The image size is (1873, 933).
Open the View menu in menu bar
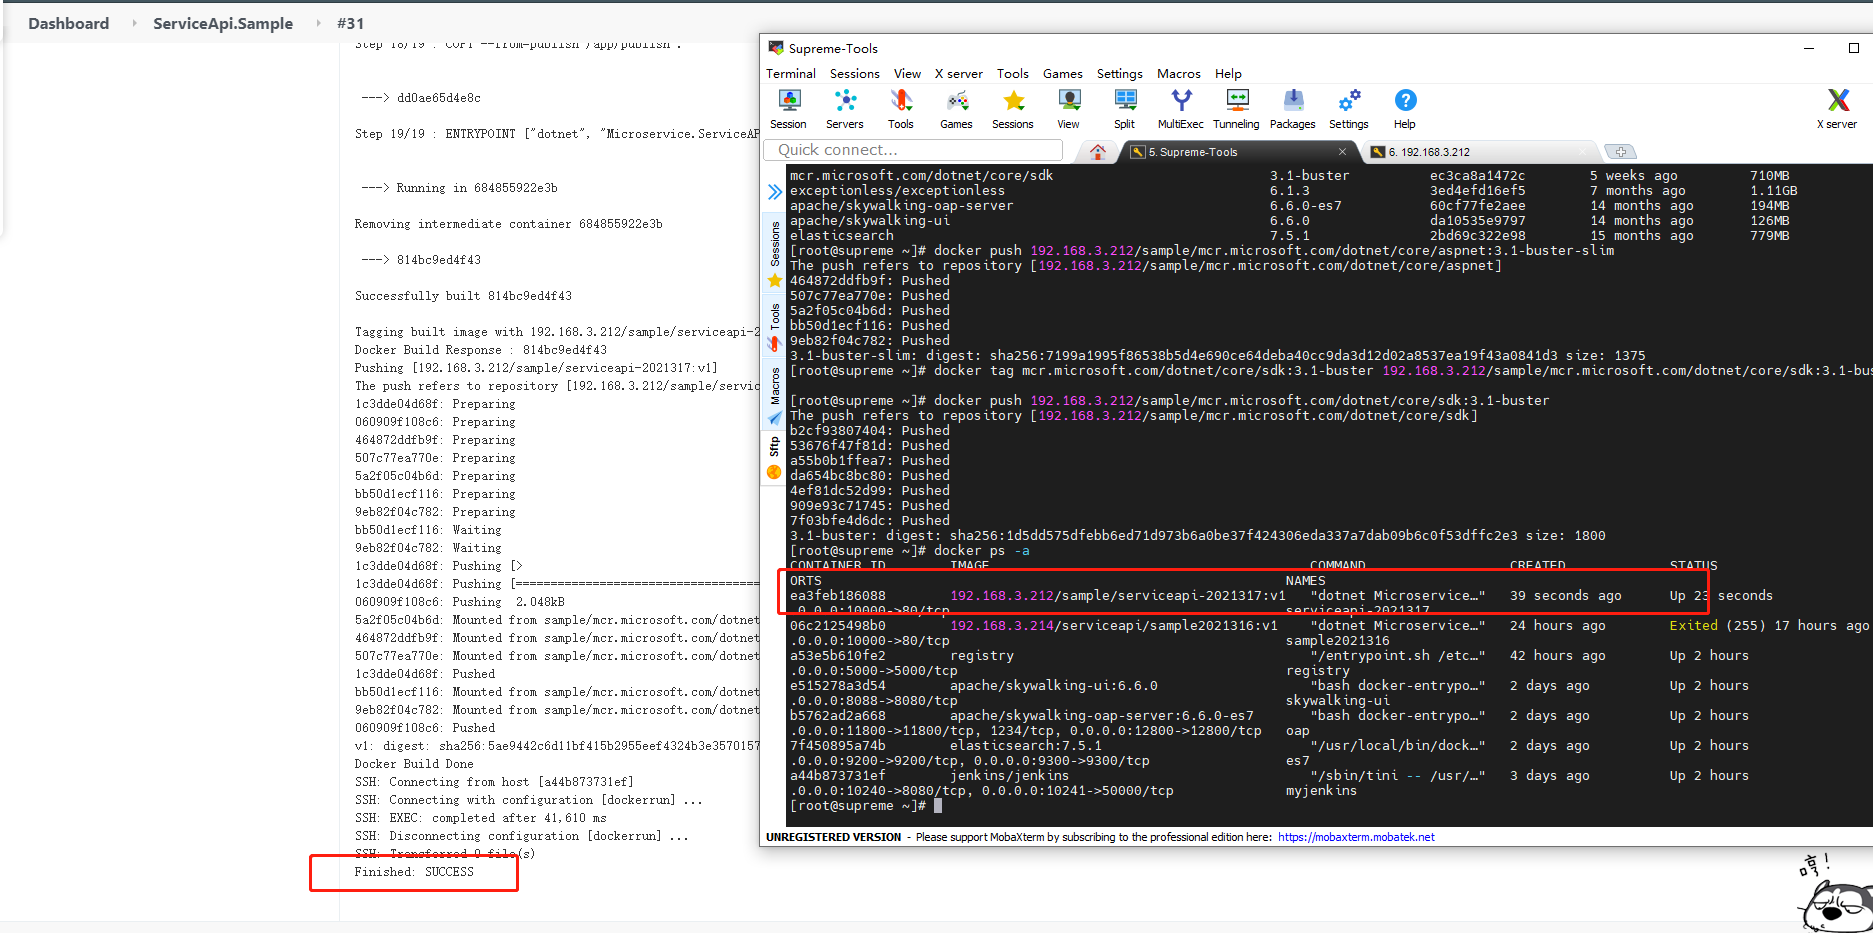click(907, 74)
